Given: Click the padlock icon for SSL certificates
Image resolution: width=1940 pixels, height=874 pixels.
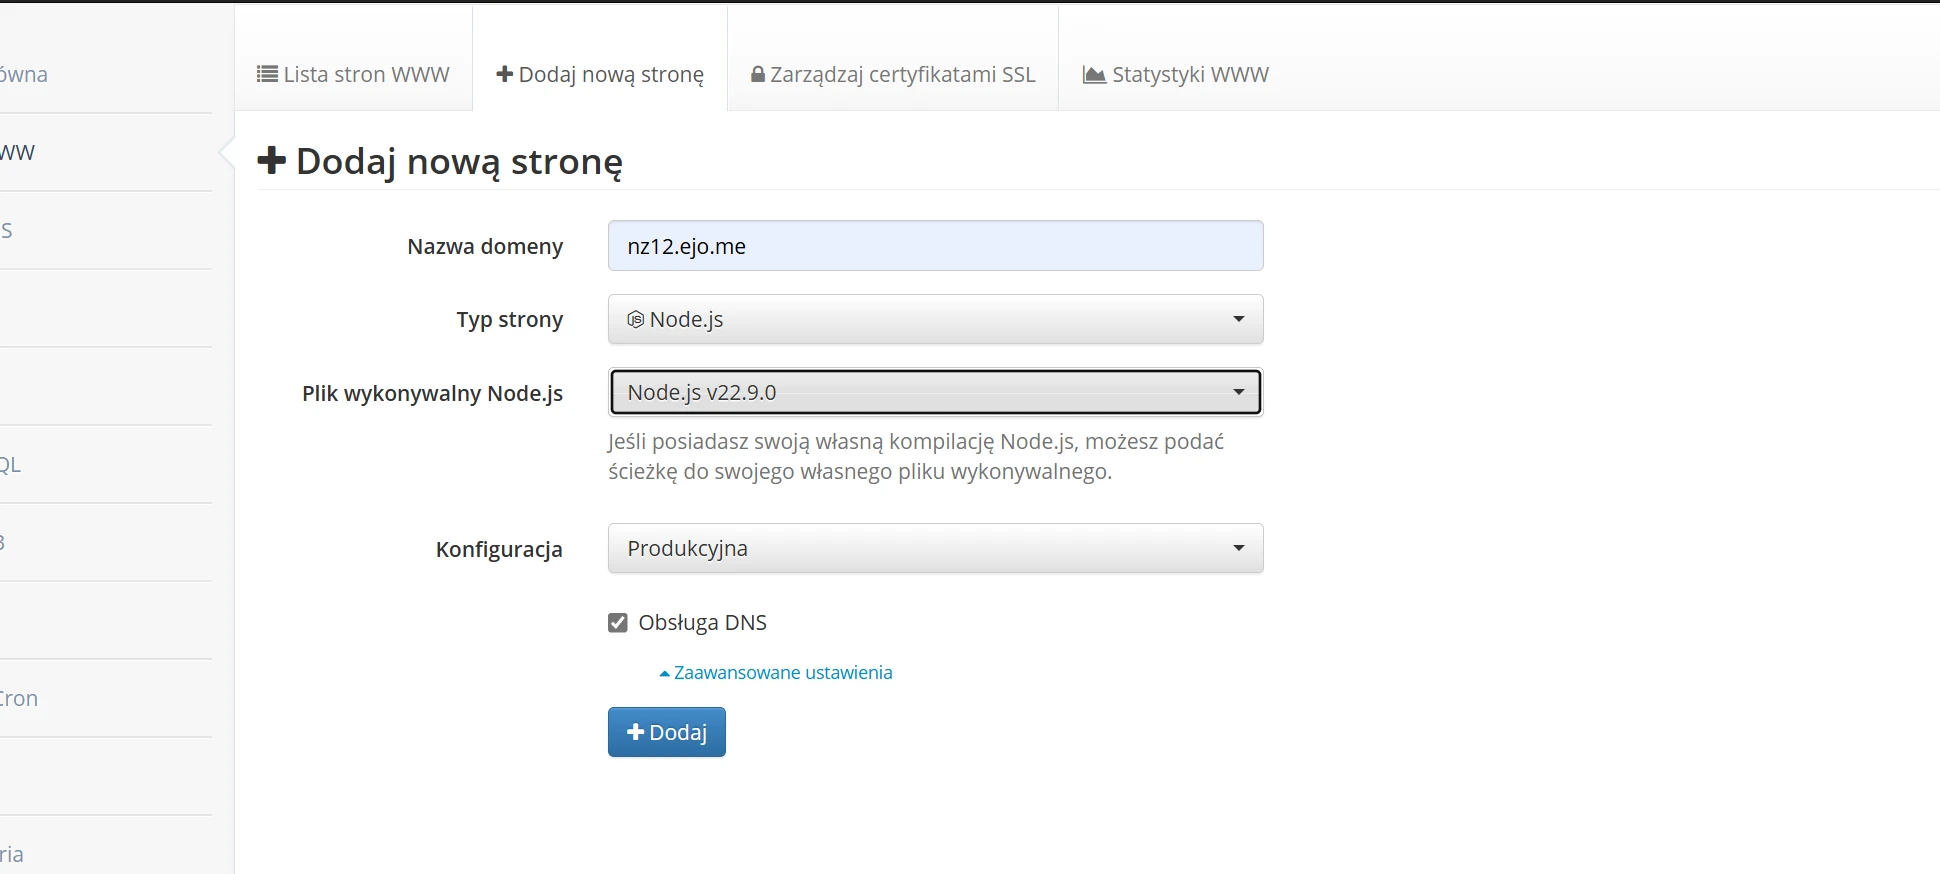Looking at the screenshot, I should click(x=758, y=75).
